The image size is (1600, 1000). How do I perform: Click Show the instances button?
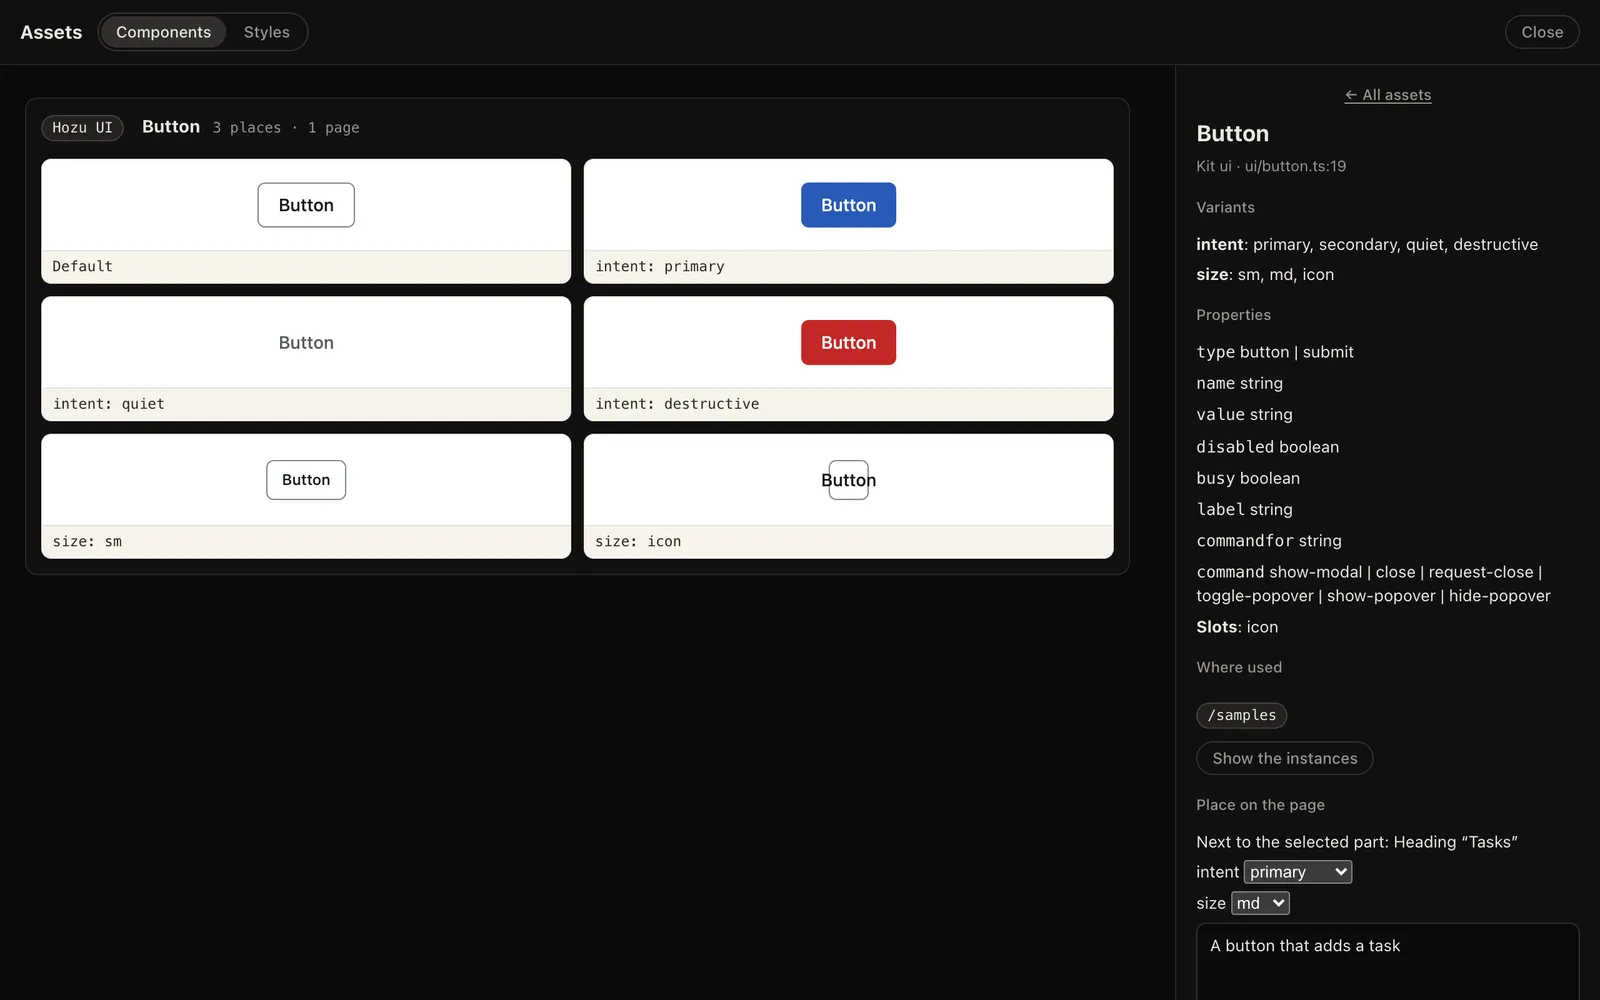pyautogui.click(x=1284, y=758)
